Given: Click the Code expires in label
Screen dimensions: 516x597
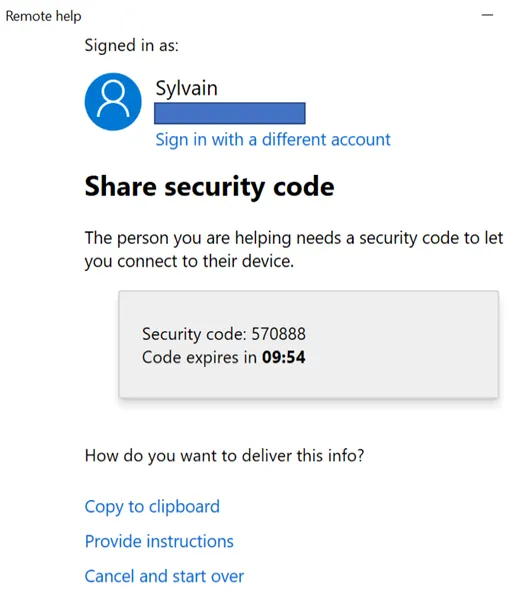Looking at the screenshot, I should 200,358.
